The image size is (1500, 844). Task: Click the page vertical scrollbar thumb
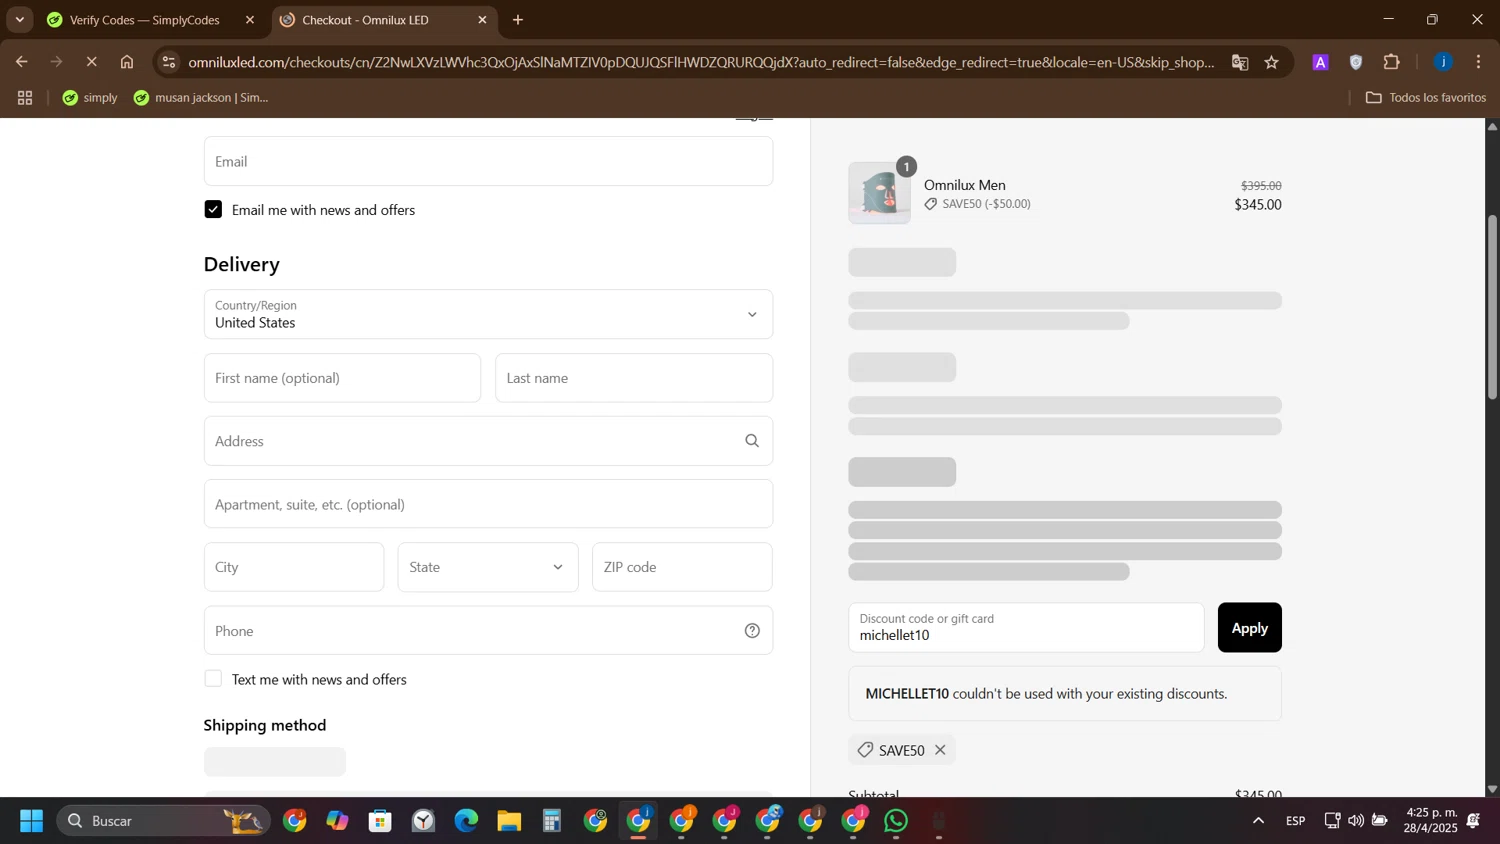coord(1492,307)
